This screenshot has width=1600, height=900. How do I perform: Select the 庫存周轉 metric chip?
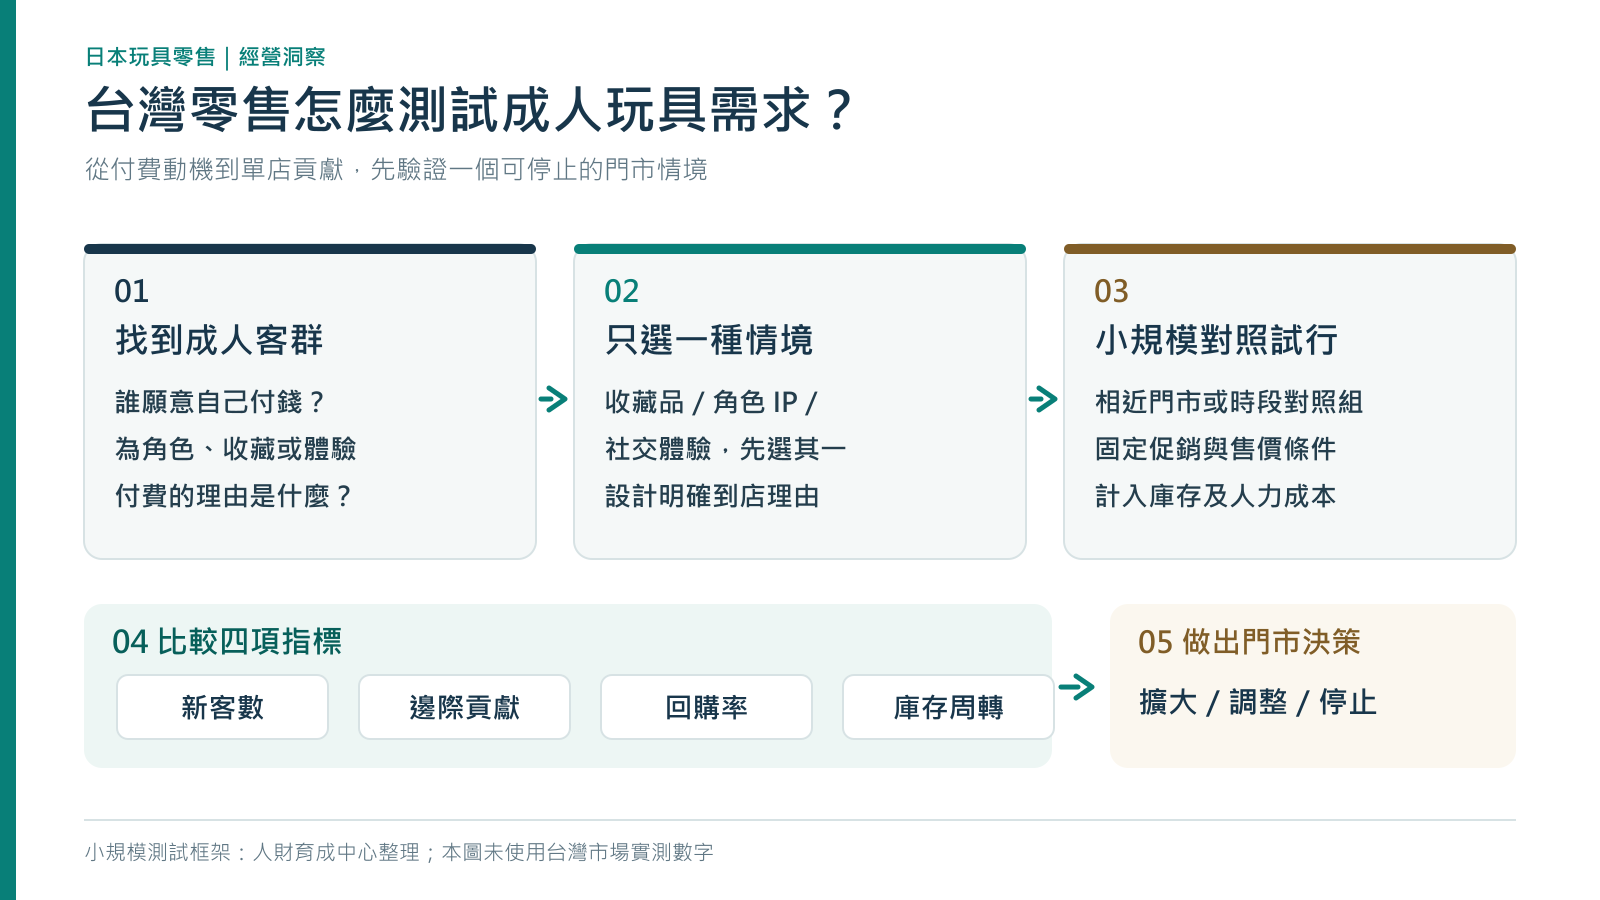948,707
